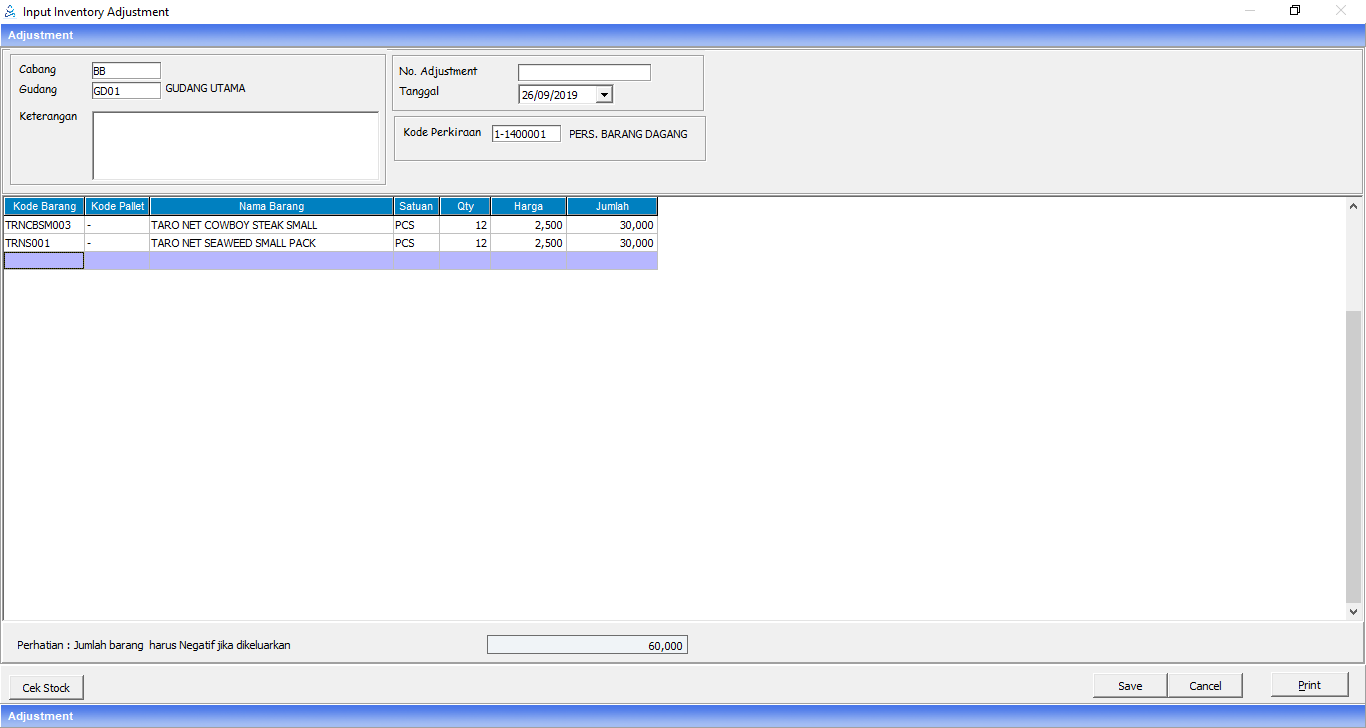Click the application icon in title bar
This screenshot has width=1366, height=728.
[10, 12]
